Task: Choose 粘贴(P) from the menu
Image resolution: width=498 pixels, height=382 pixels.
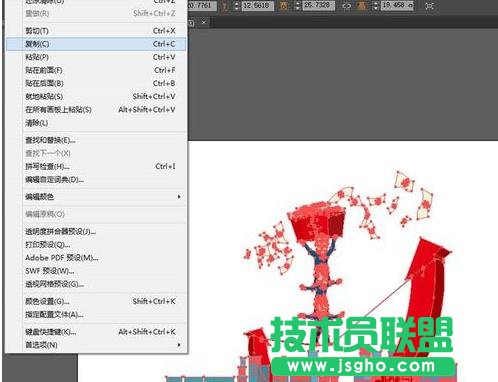Action: 96,57
